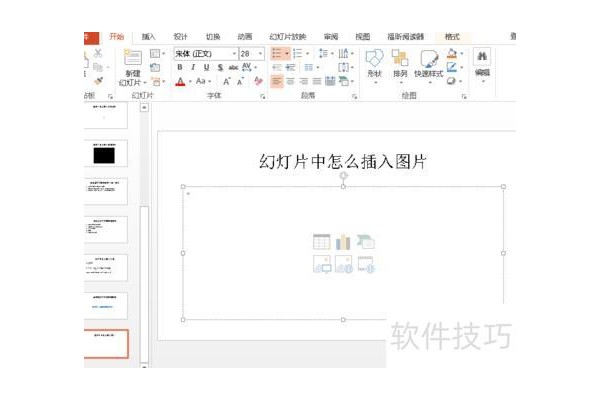The width and height of the screenshot is (600, 400).
Task: Click the New Slide (新建幻灯片) icon
Action: (x=132, y=57)
